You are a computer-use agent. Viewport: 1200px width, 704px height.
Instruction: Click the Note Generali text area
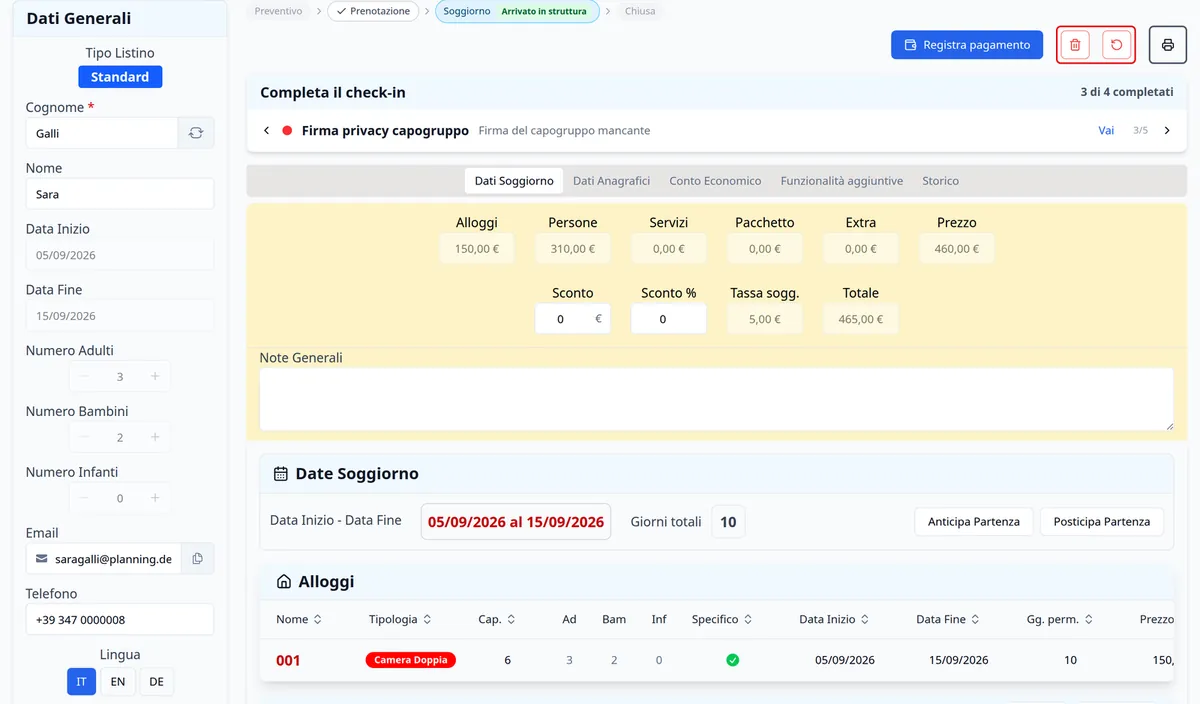(x=716, y=399)
